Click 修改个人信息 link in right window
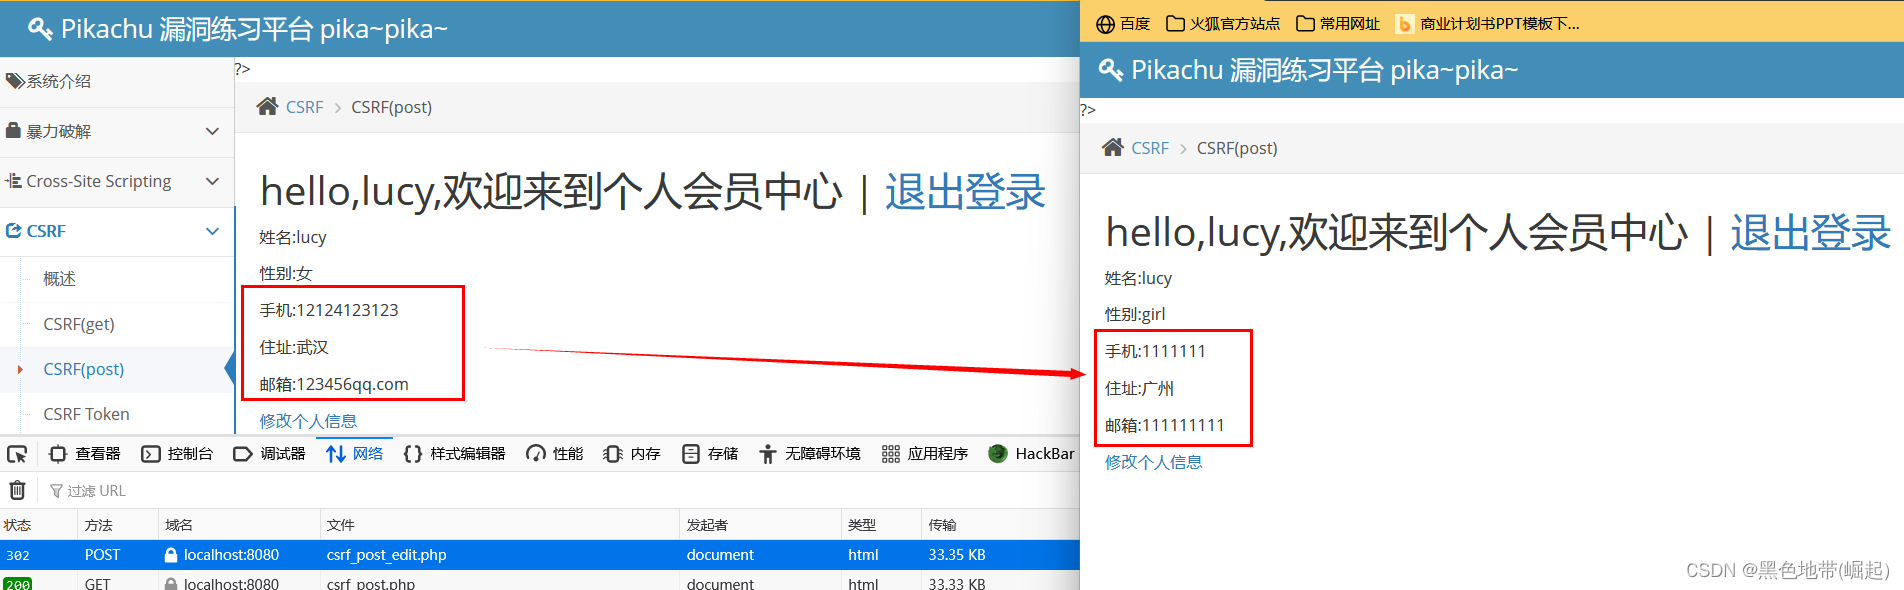 pos(1154,462)
